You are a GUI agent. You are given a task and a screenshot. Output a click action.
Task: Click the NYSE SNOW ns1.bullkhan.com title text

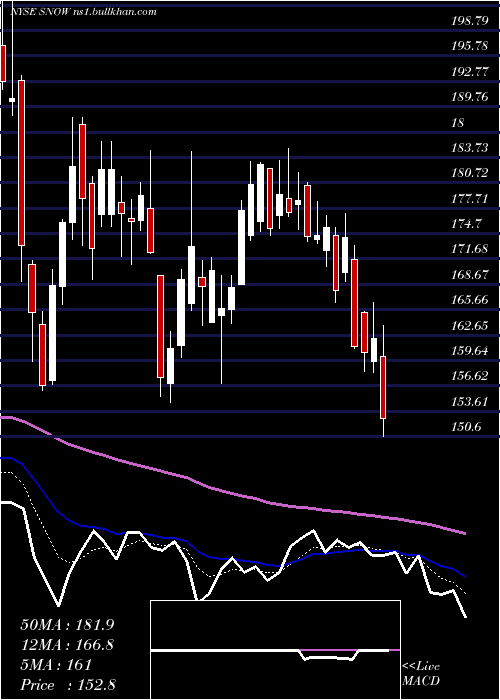click(83, 12)
